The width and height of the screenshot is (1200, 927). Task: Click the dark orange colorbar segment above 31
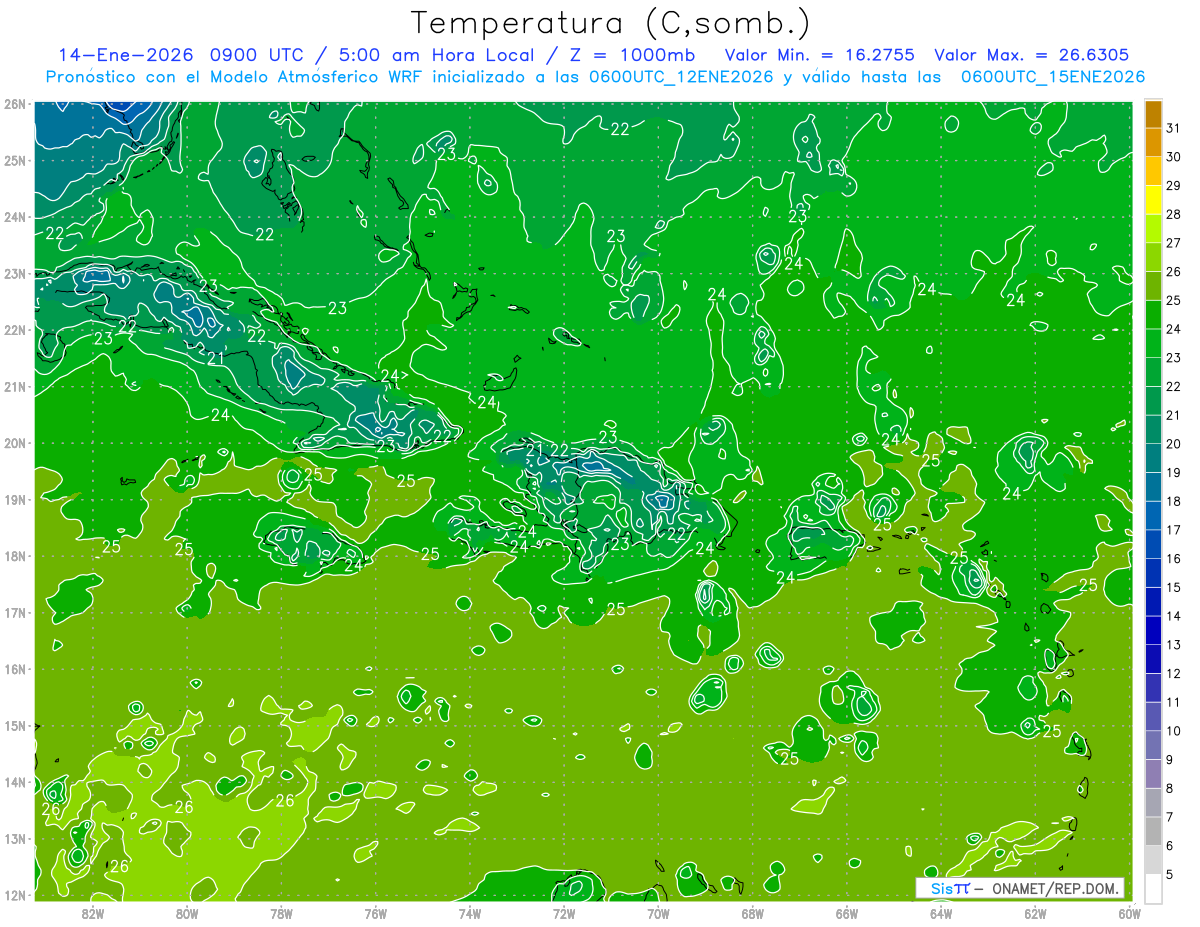(1153, 114)
